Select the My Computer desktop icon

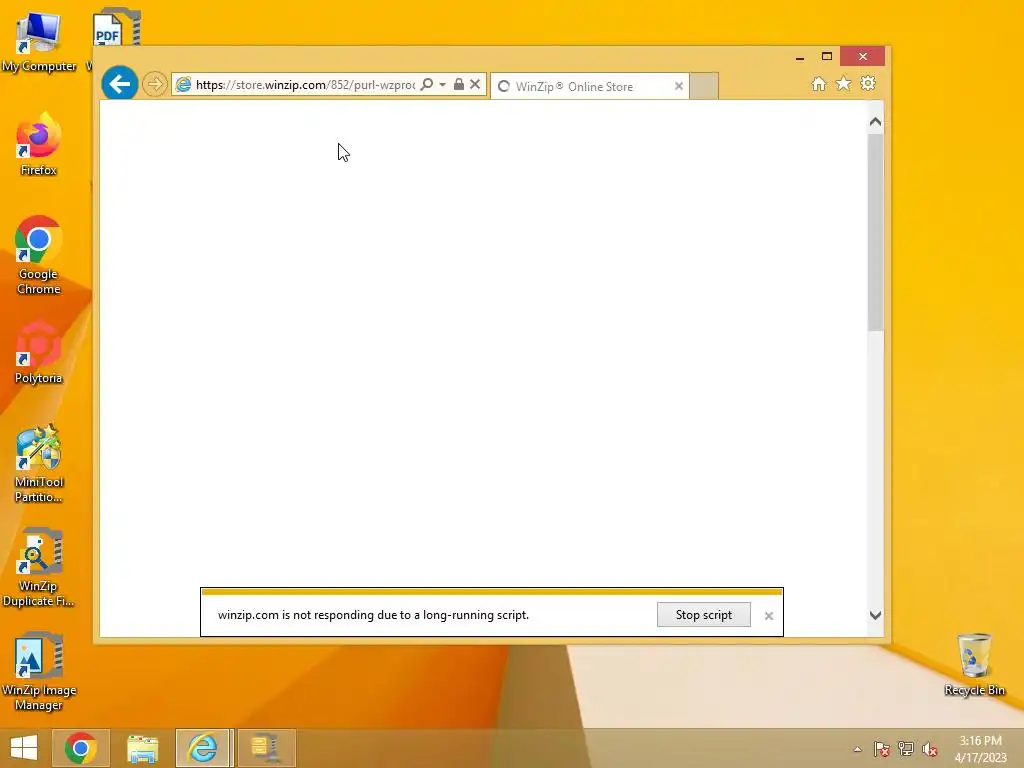pos(39,42)
